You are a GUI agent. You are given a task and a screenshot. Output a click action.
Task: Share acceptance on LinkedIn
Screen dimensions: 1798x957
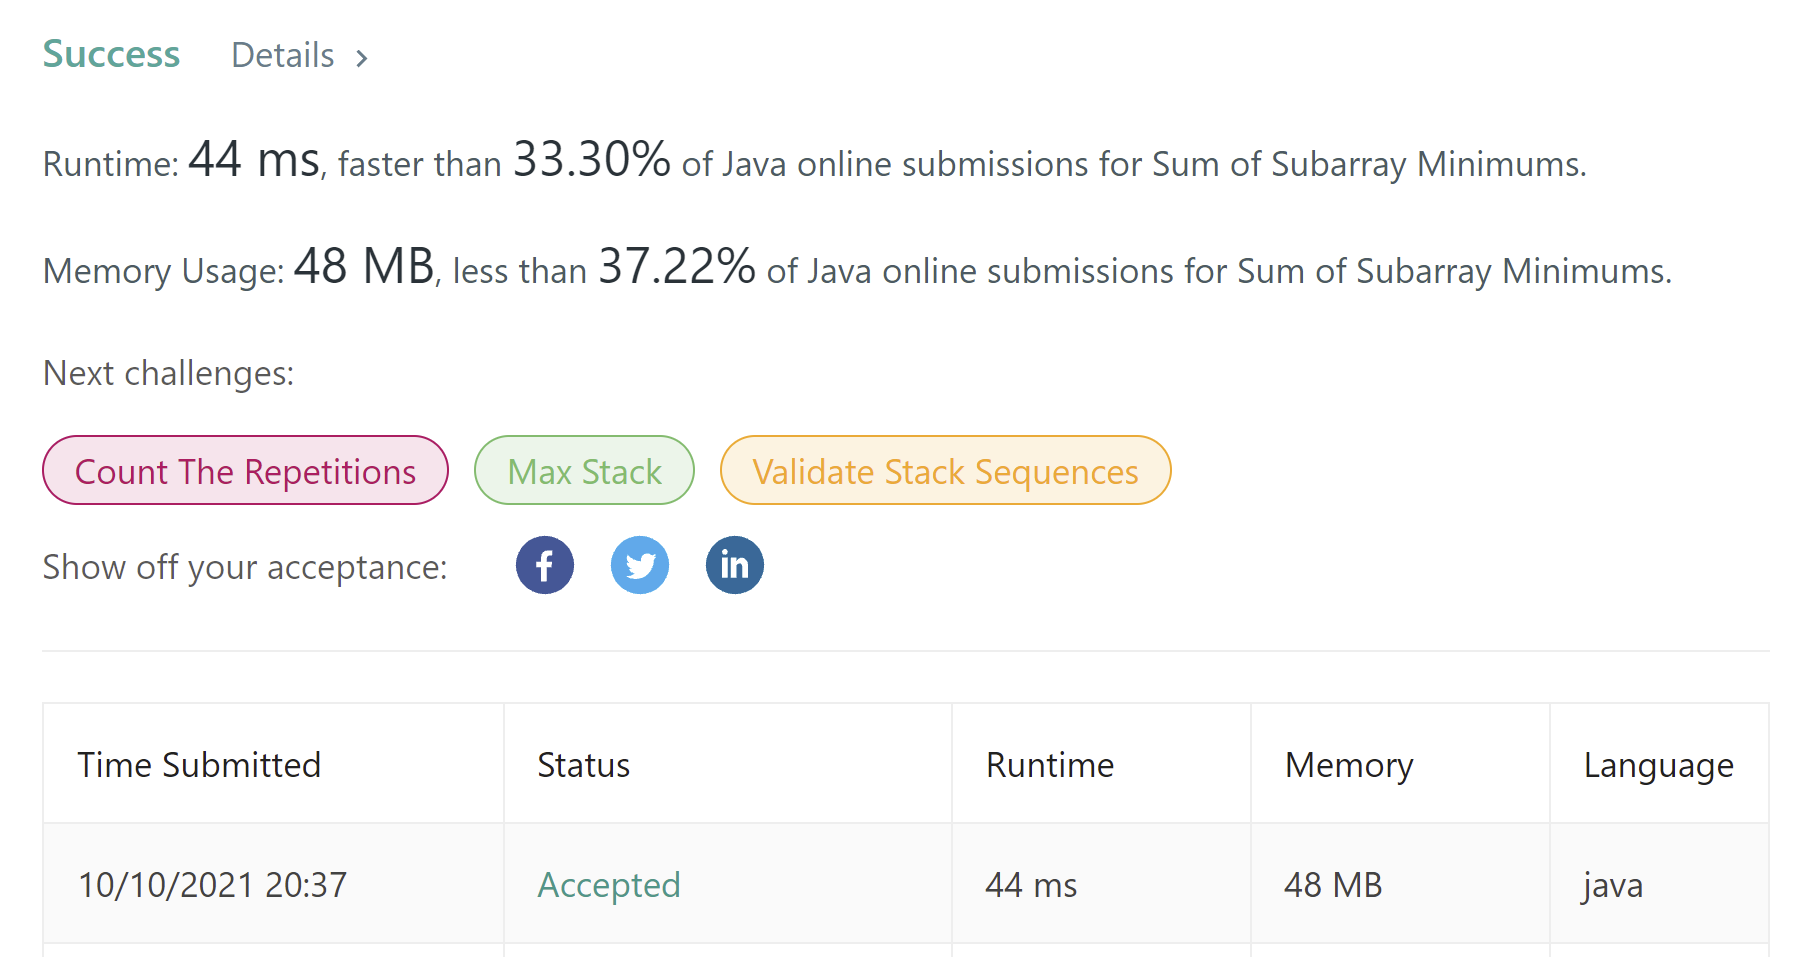pyautogui.click(x=735, y=566)
